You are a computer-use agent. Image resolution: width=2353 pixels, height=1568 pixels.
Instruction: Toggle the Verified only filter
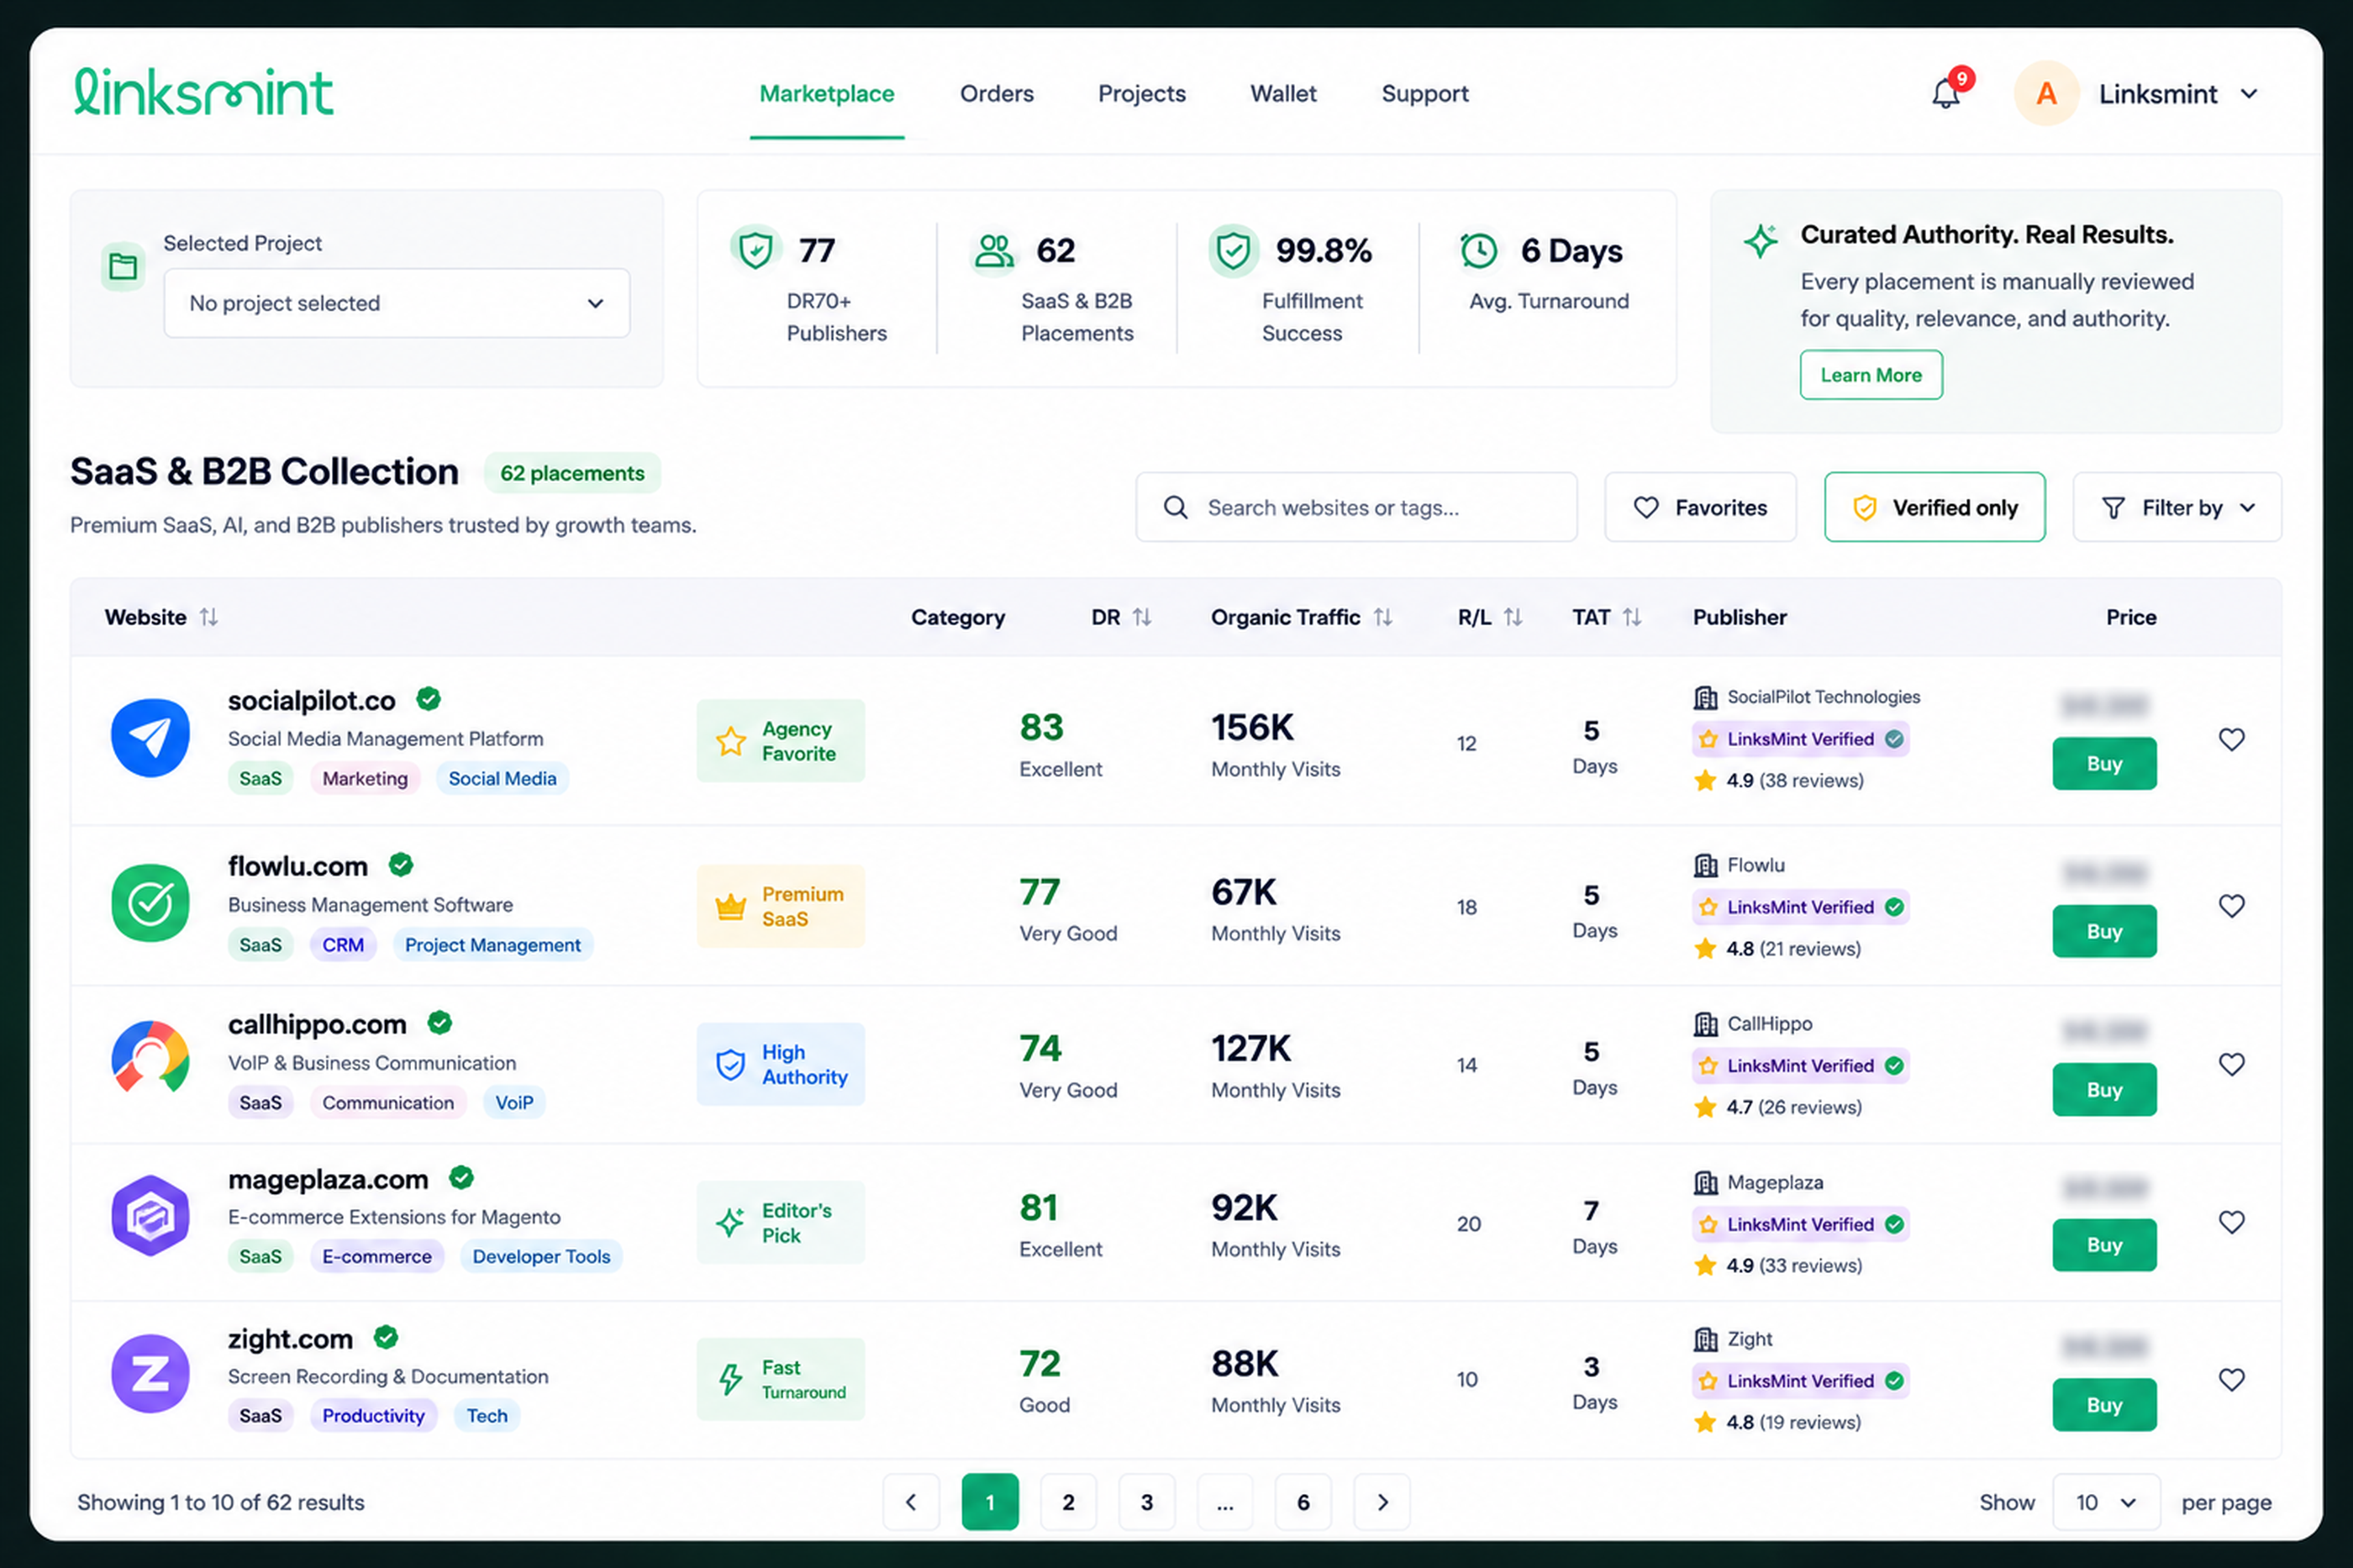[1934, 507]
